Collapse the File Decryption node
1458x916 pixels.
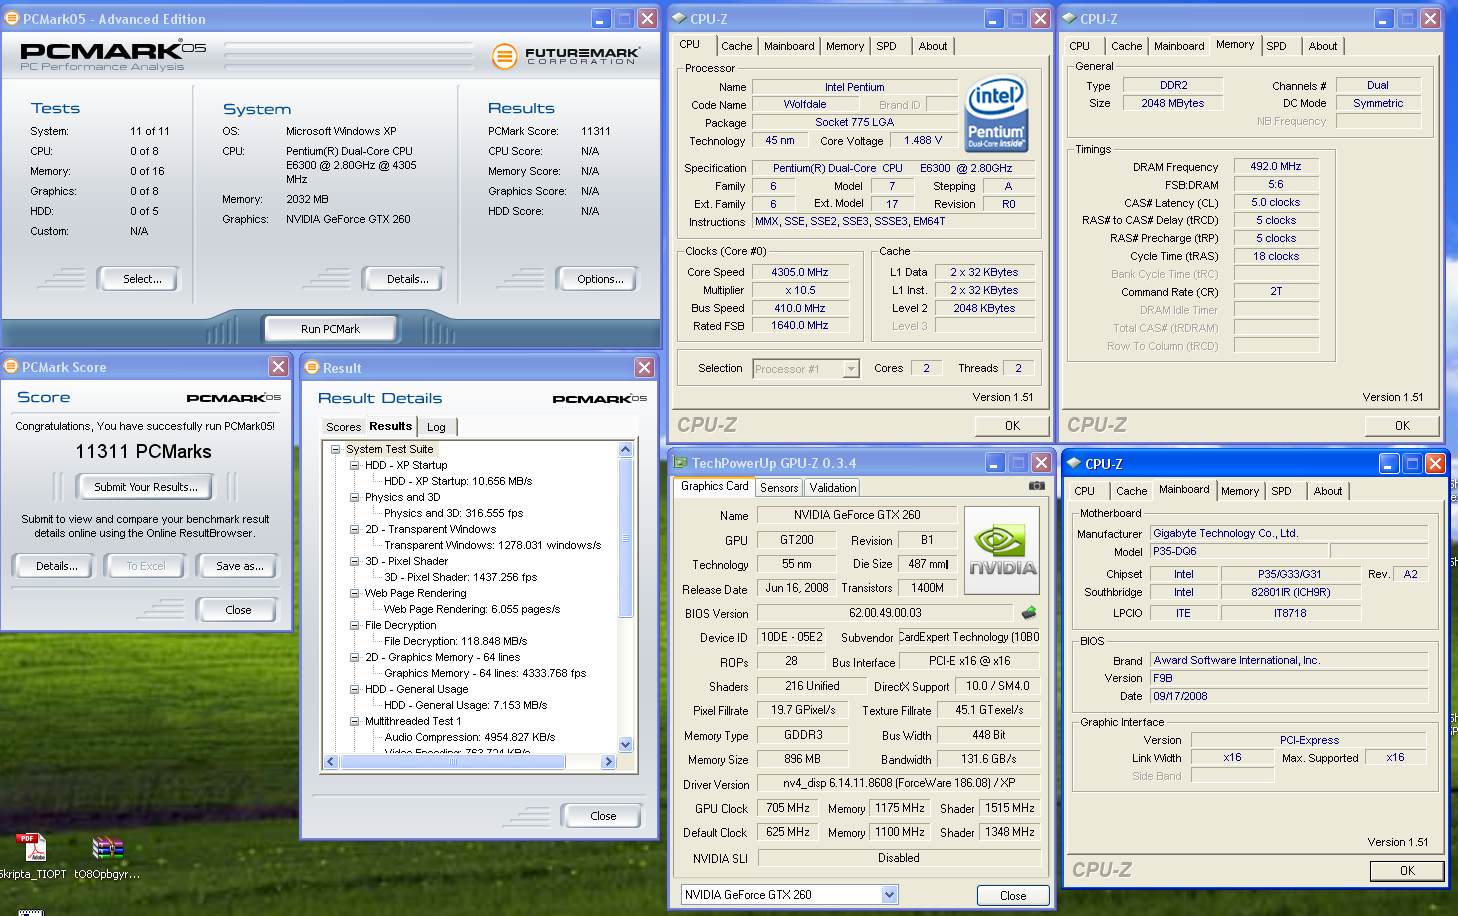[x=354, y=625]
